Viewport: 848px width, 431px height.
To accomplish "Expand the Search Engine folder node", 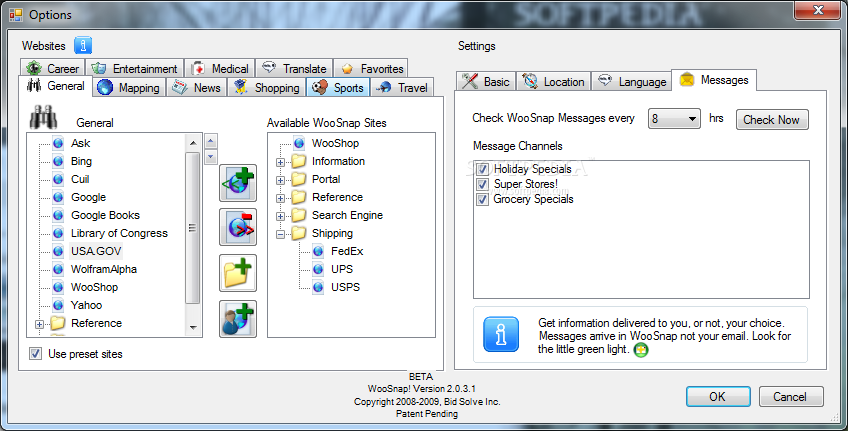I will [280, 216].
